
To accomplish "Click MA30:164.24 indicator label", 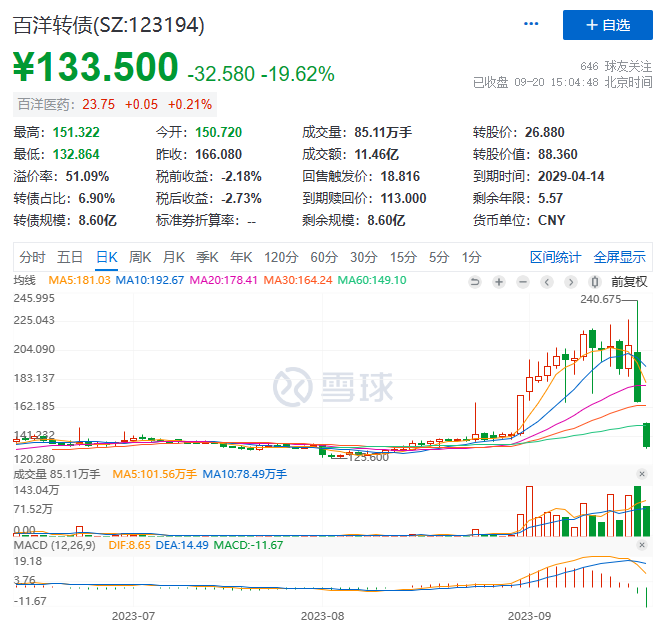I will click(298, 280).
